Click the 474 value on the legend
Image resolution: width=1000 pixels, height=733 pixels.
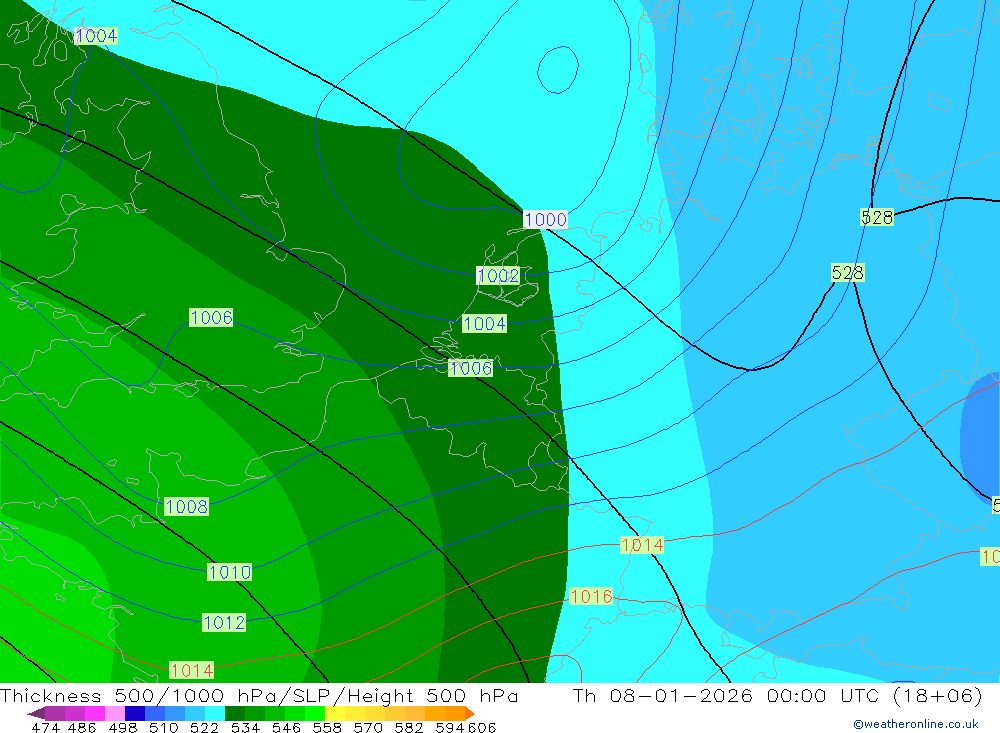[x=45, y=727]
